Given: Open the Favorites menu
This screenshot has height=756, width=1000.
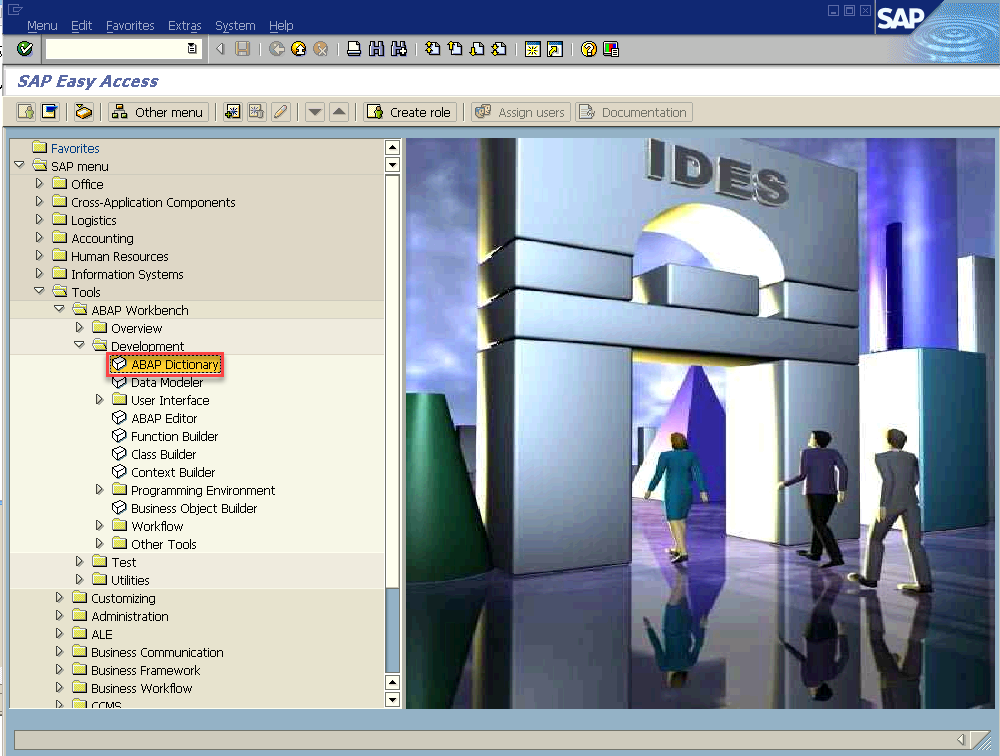Looking at the screenshot, I should pyautogui.click(x=130, y=26).
